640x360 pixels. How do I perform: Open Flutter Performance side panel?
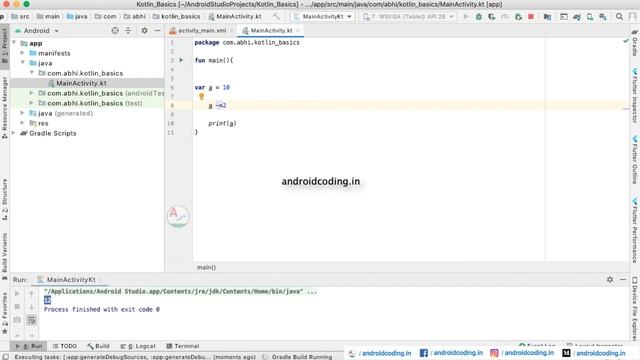[x=635, y=231]
